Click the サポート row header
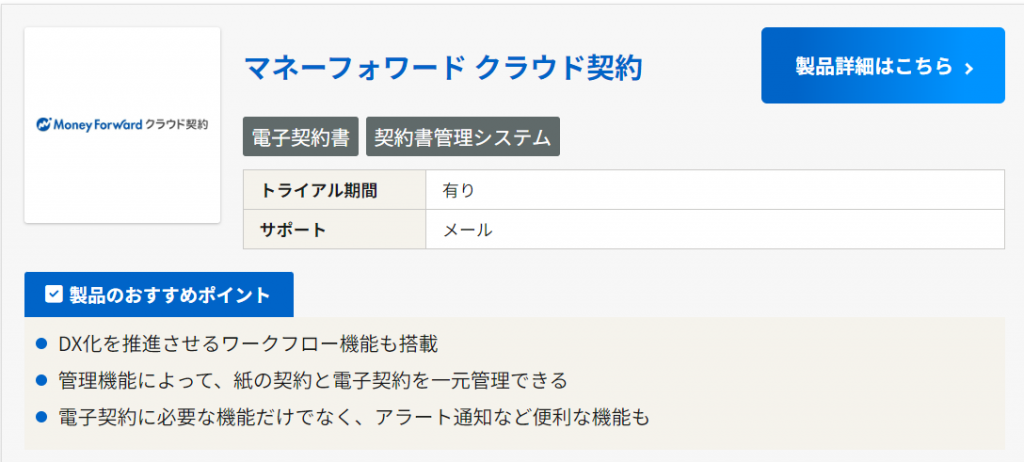The height and width of the screenshot is (462, 1024). coord(293,229)
